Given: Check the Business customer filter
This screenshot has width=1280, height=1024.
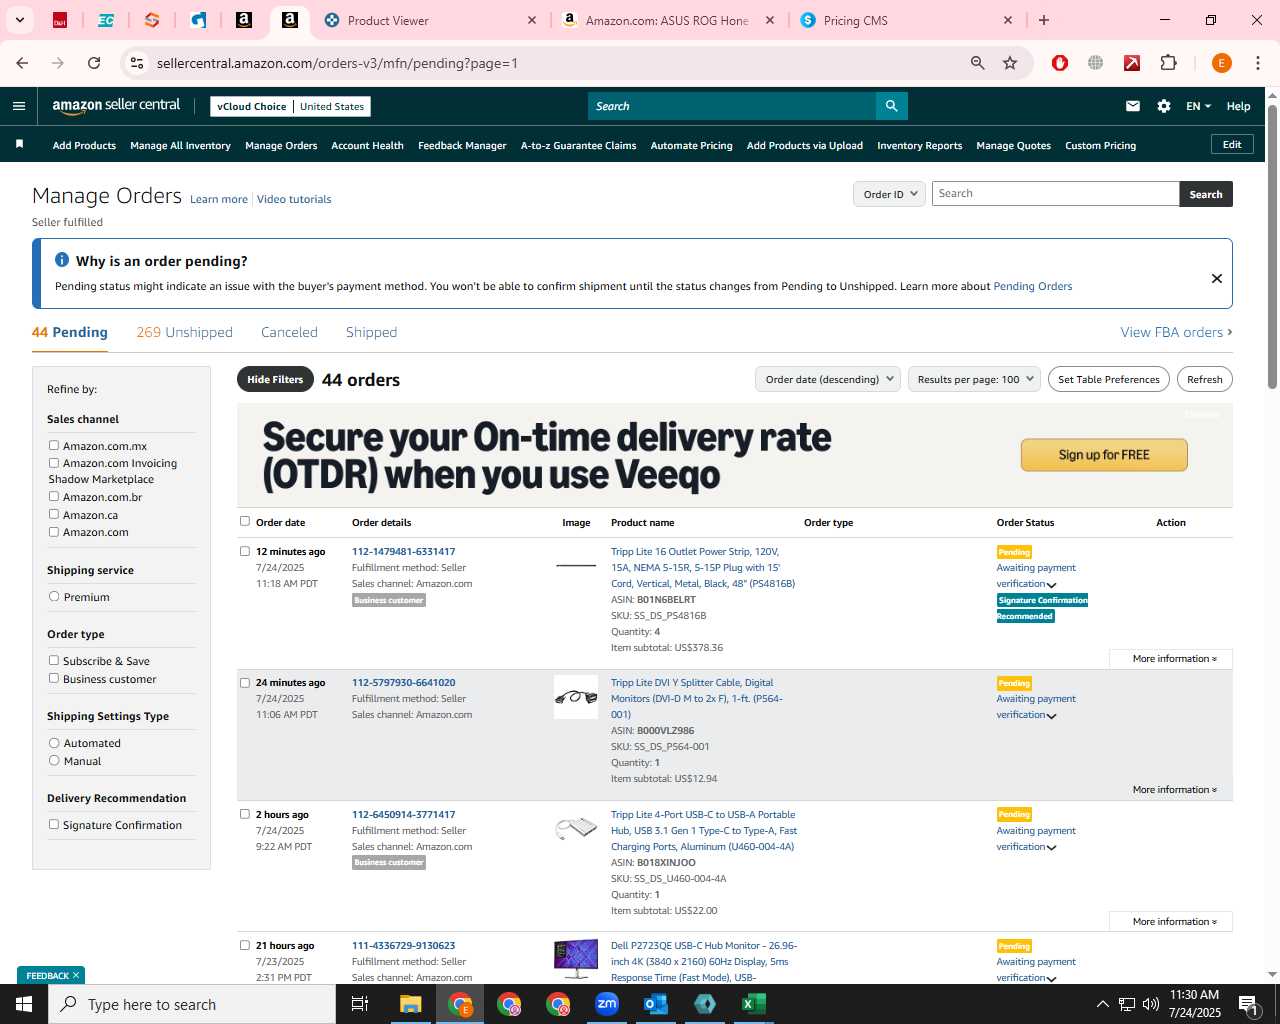Looking at the screenshot, I should coord(54,679).
